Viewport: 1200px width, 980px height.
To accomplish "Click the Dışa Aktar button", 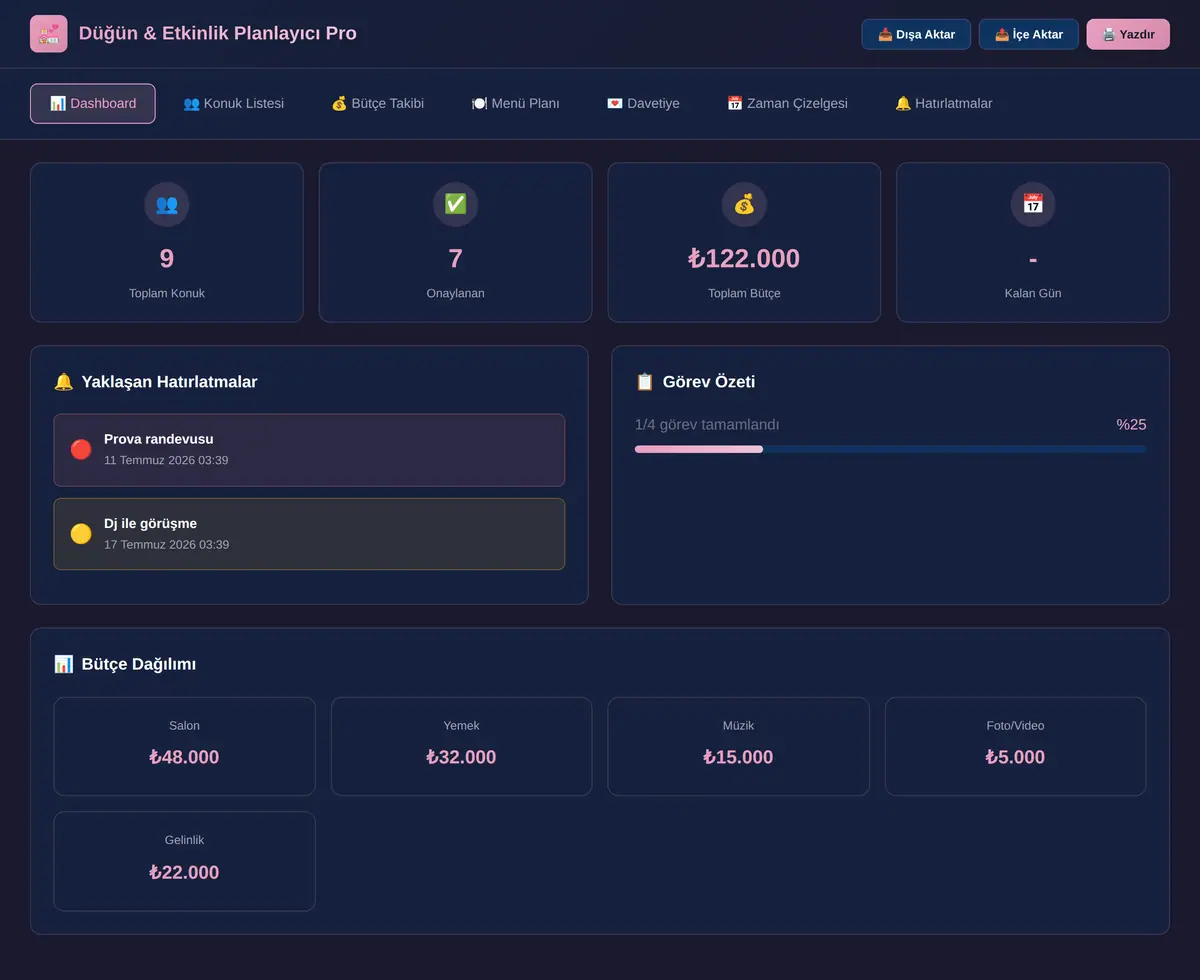I will click(916, 34).
